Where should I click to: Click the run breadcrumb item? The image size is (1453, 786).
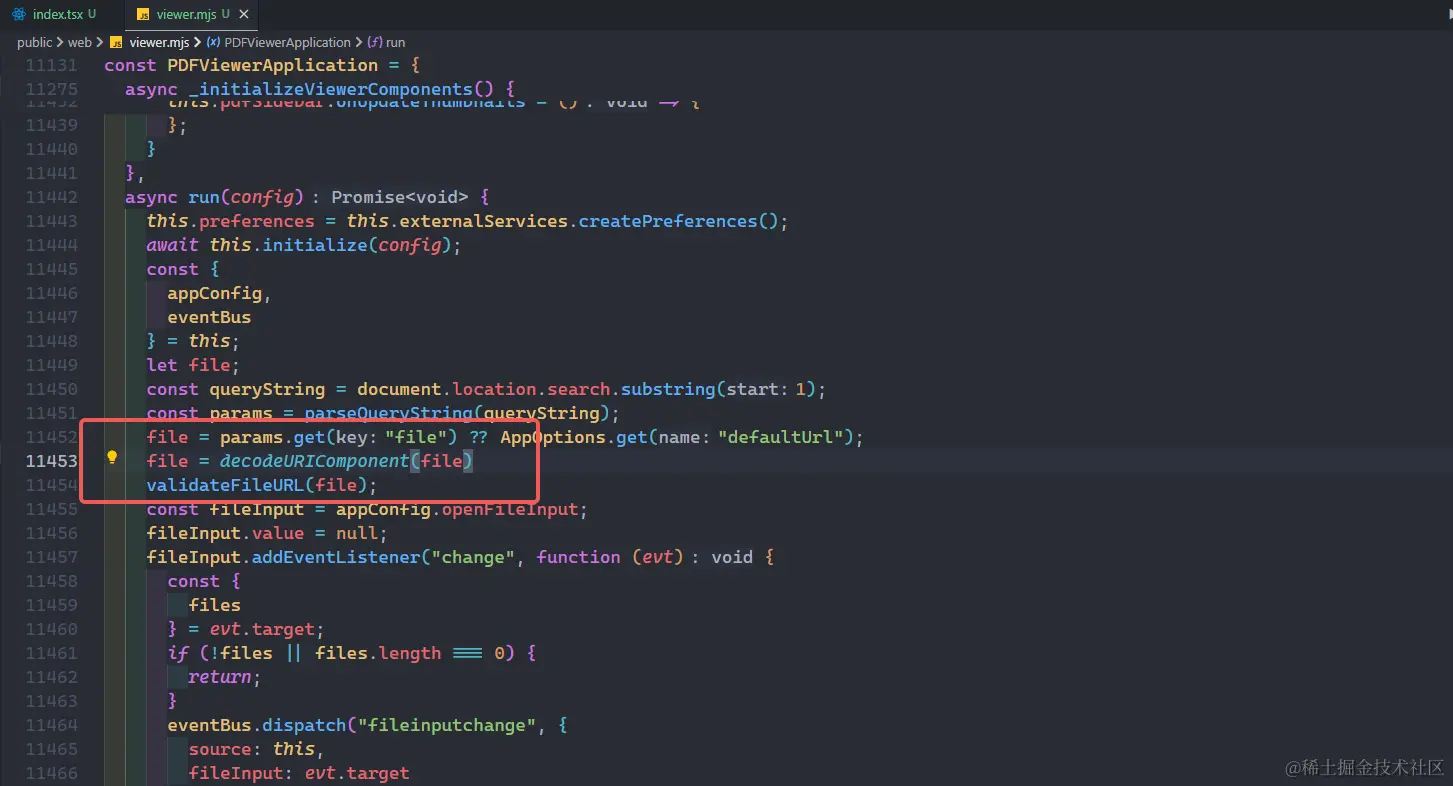395,42
